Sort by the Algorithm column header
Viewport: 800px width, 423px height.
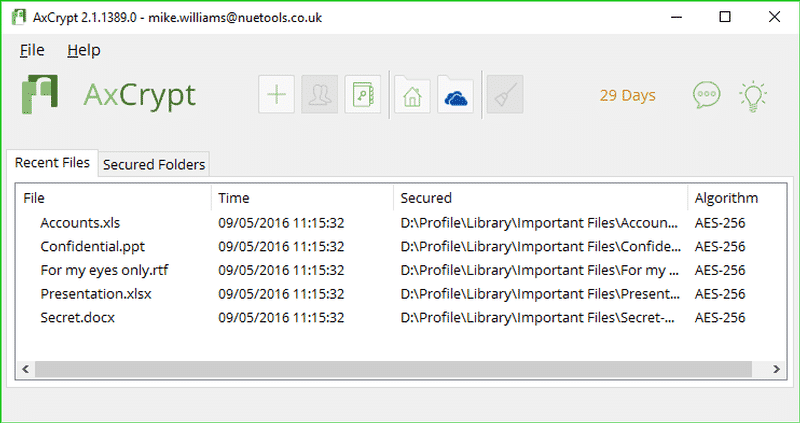[726, 198]
